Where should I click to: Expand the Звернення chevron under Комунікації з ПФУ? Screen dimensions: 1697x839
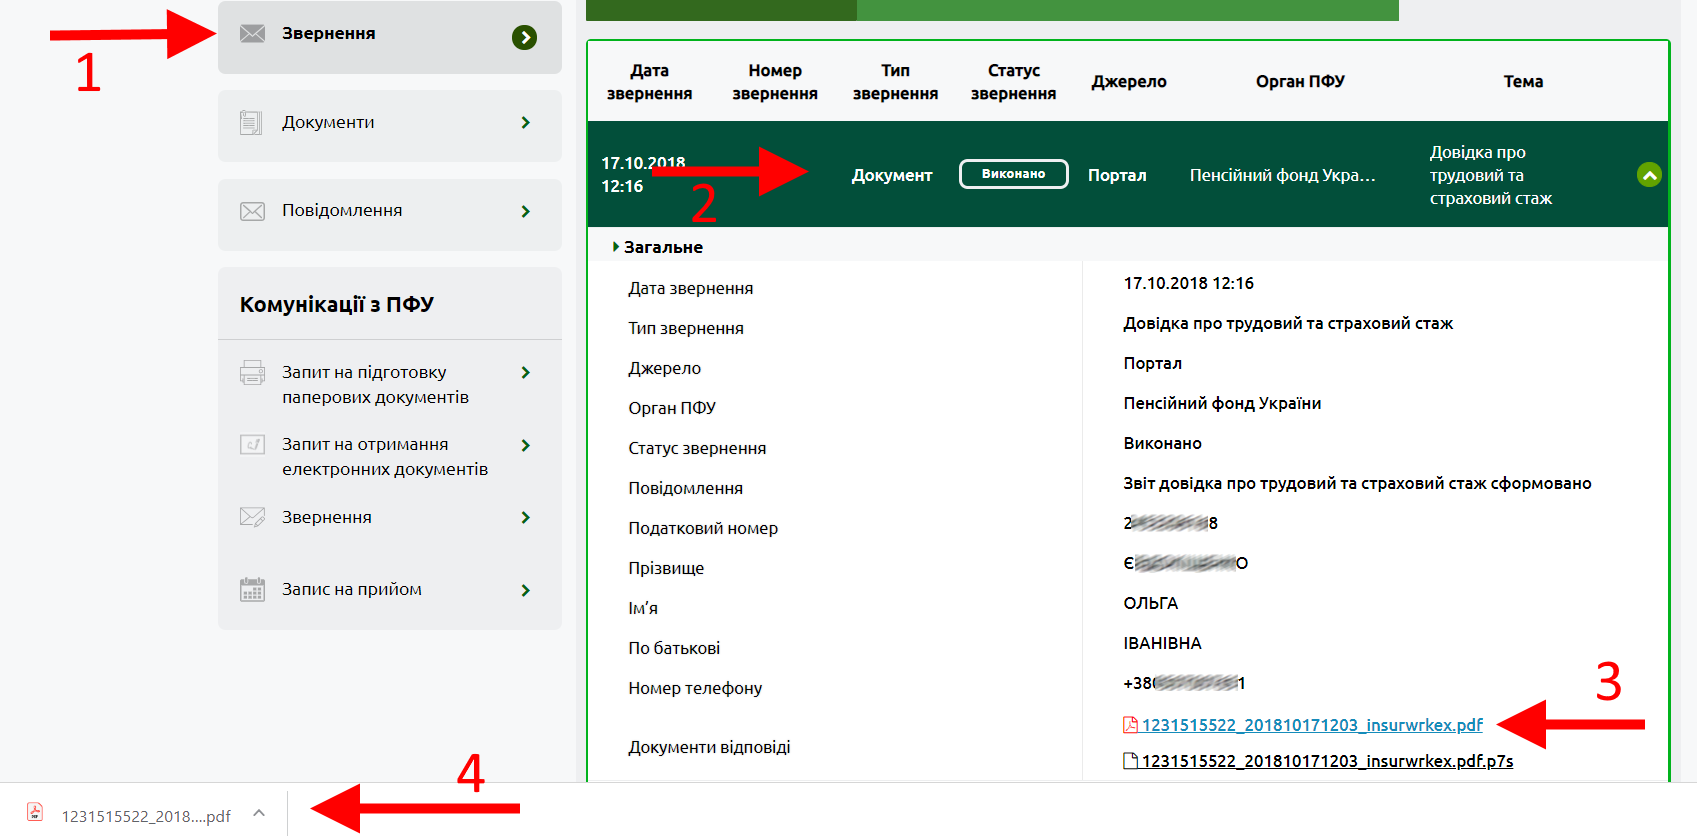click(x=526, y=517)
